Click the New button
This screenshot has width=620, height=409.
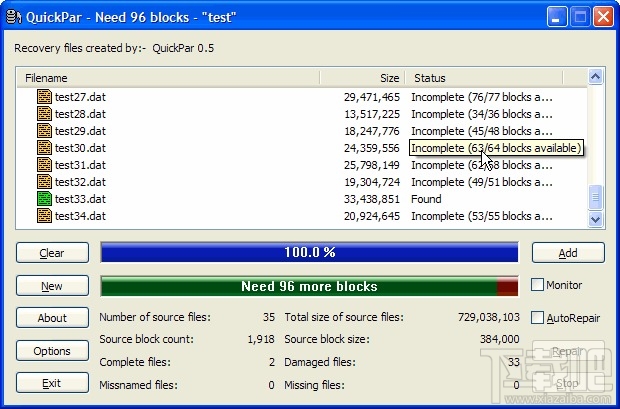click(x=52, y=286)
